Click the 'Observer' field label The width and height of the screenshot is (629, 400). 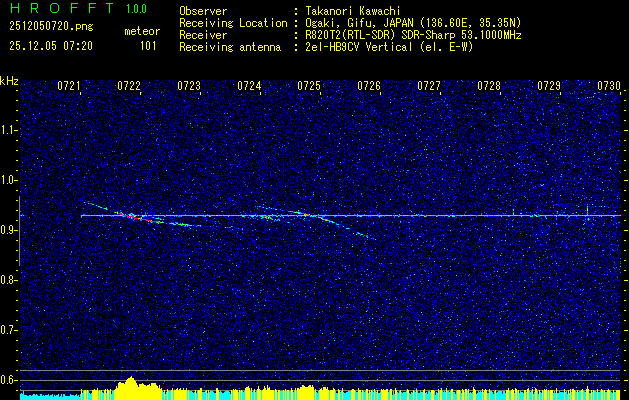click(203, 11)
